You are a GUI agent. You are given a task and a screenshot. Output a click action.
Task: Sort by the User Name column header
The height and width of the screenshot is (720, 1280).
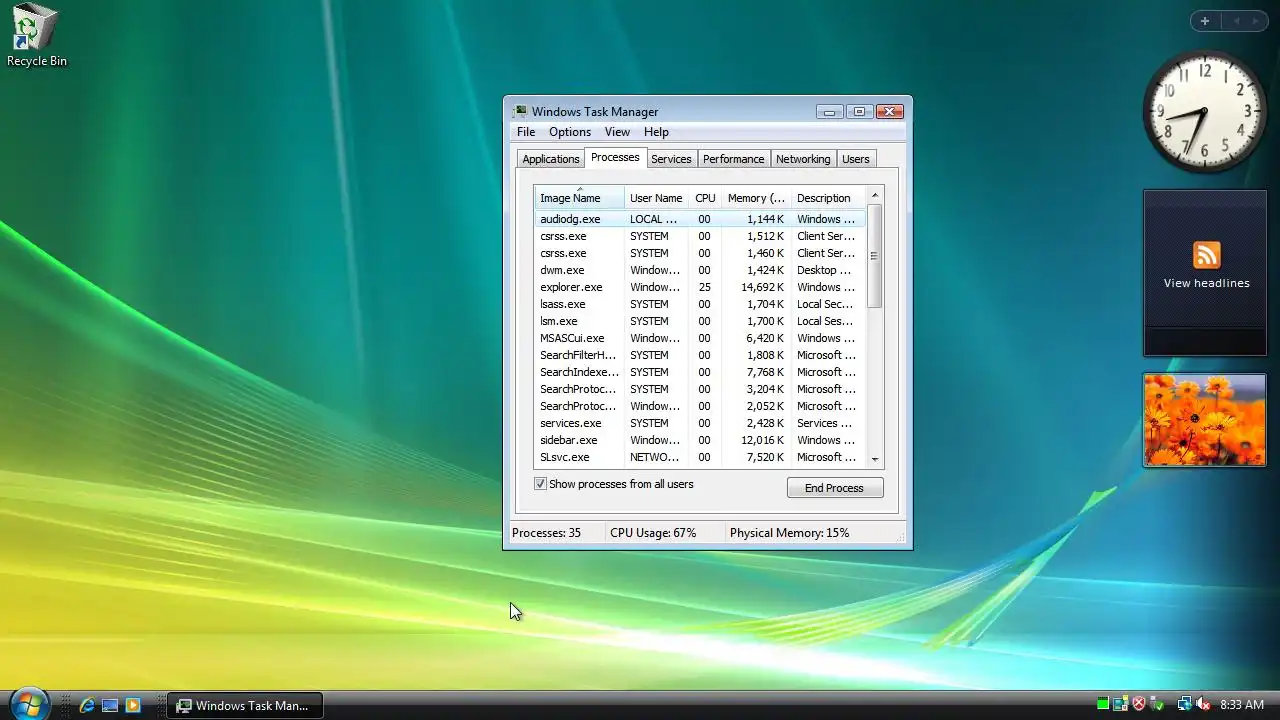coord(656,198)
